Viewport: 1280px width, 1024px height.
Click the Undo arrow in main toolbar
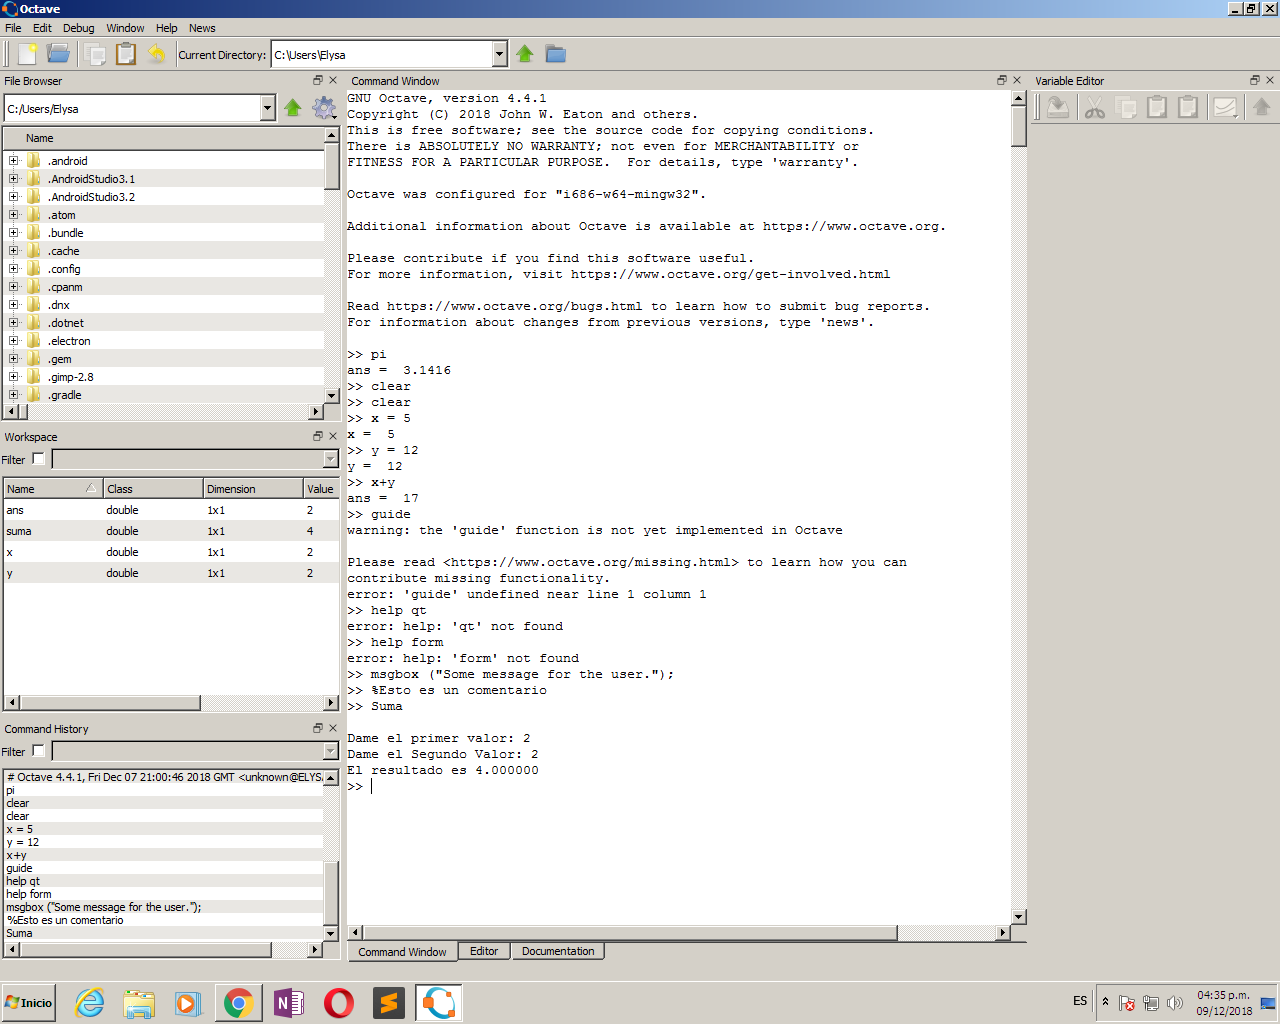click(x=157, y=54)
